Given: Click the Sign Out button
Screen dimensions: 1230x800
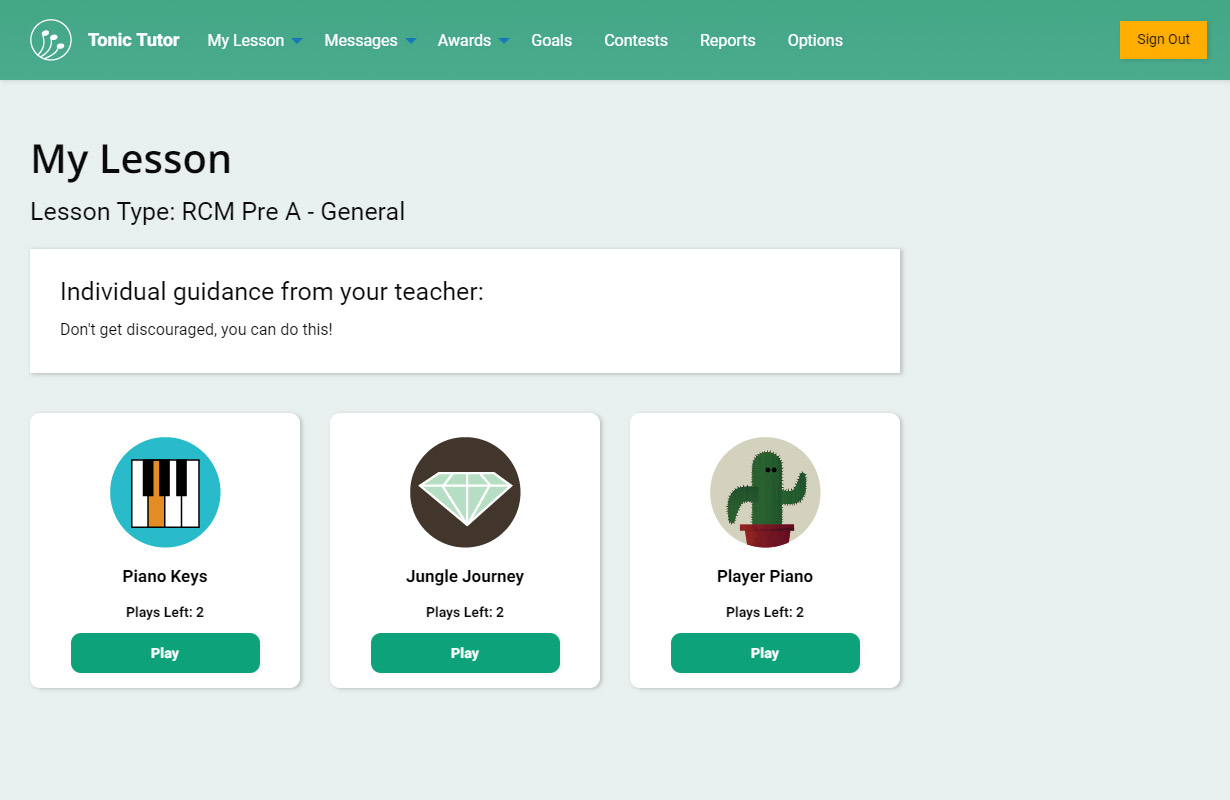Looking at the screenshot, I should pos(1163,40).
